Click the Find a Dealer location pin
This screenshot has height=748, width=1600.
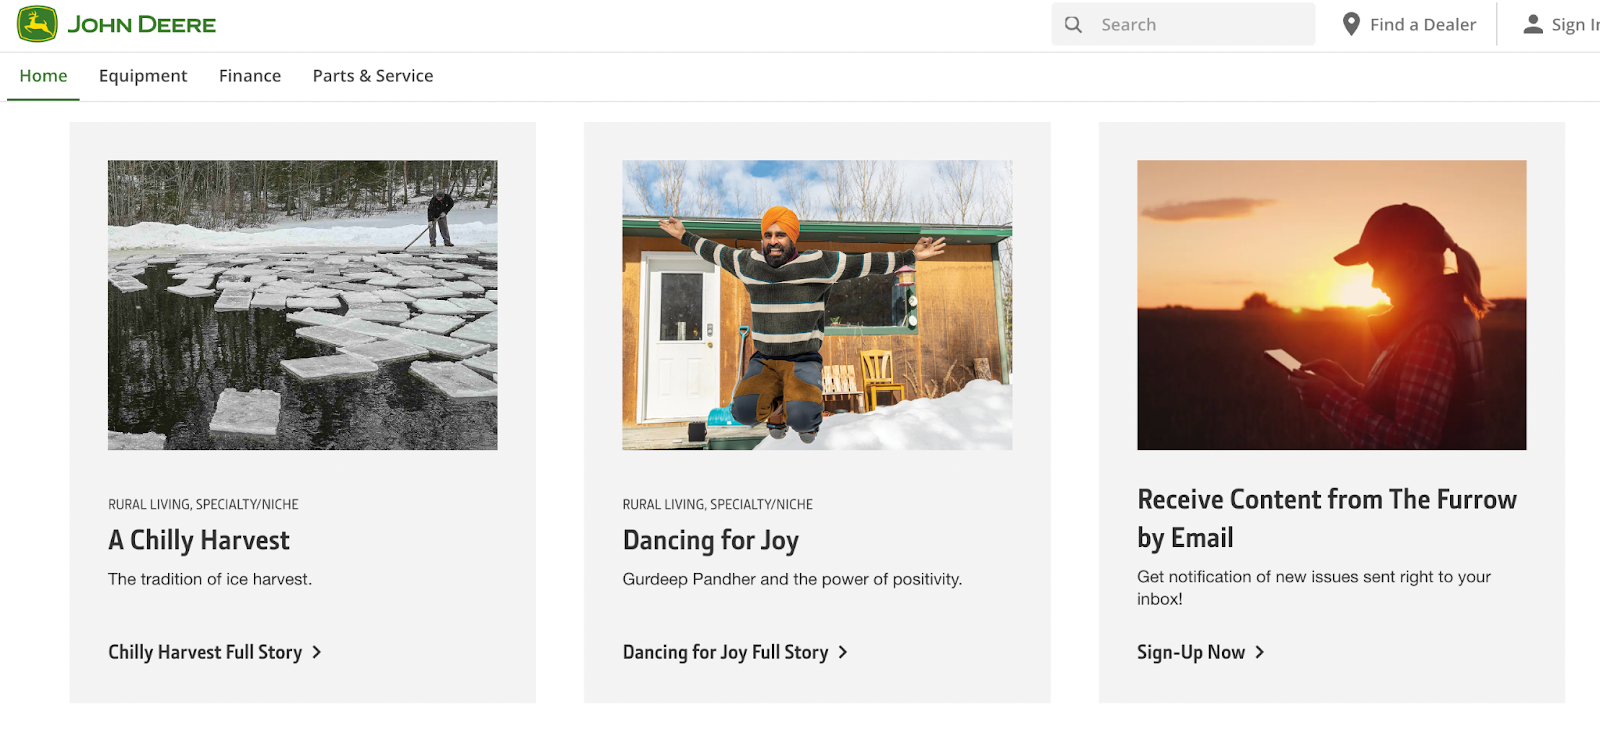(x=1351, y=25)
